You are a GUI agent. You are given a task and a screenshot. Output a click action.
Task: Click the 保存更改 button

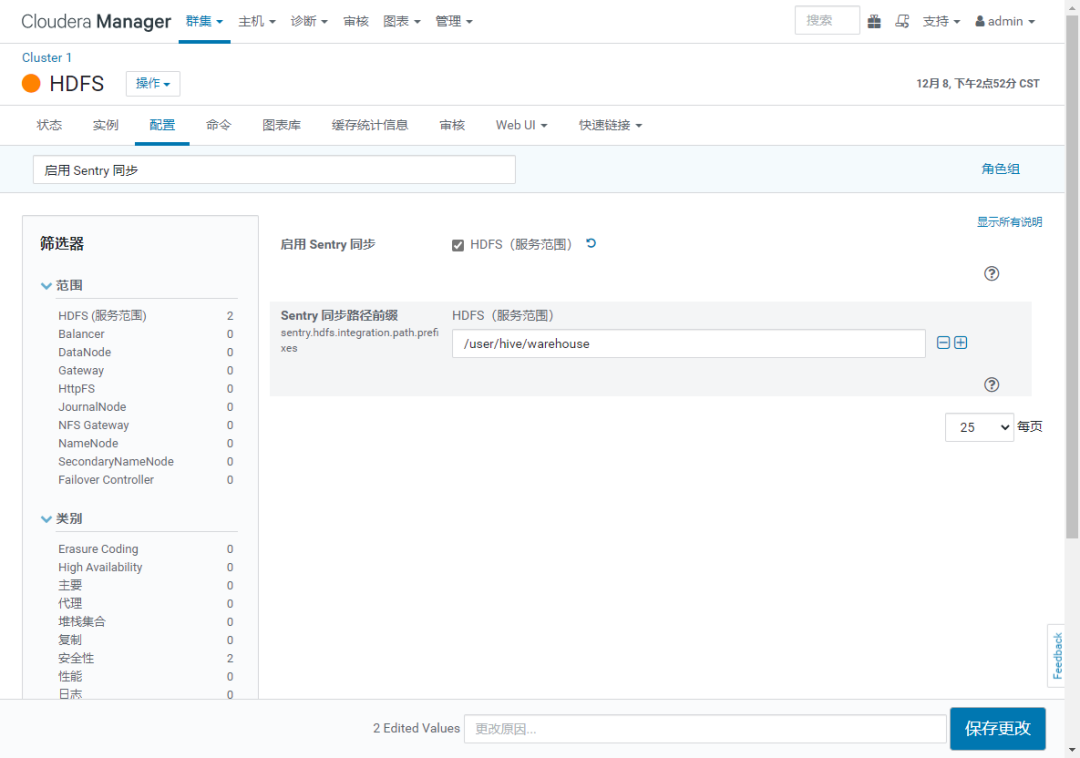click(997, 728)
